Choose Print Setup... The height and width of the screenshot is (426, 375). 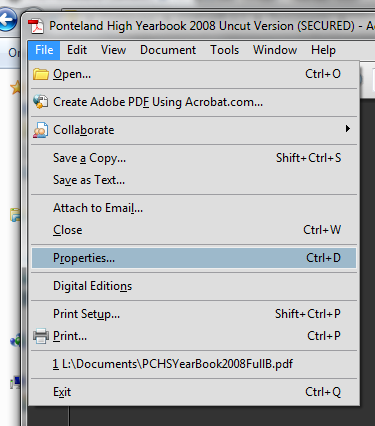(194, 314)
